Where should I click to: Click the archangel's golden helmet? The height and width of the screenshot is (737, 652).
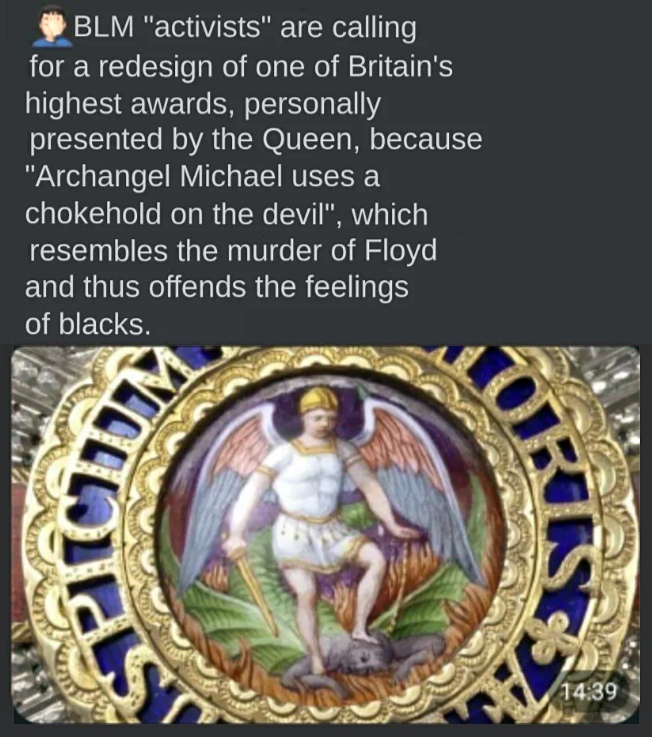coord(319,401)
